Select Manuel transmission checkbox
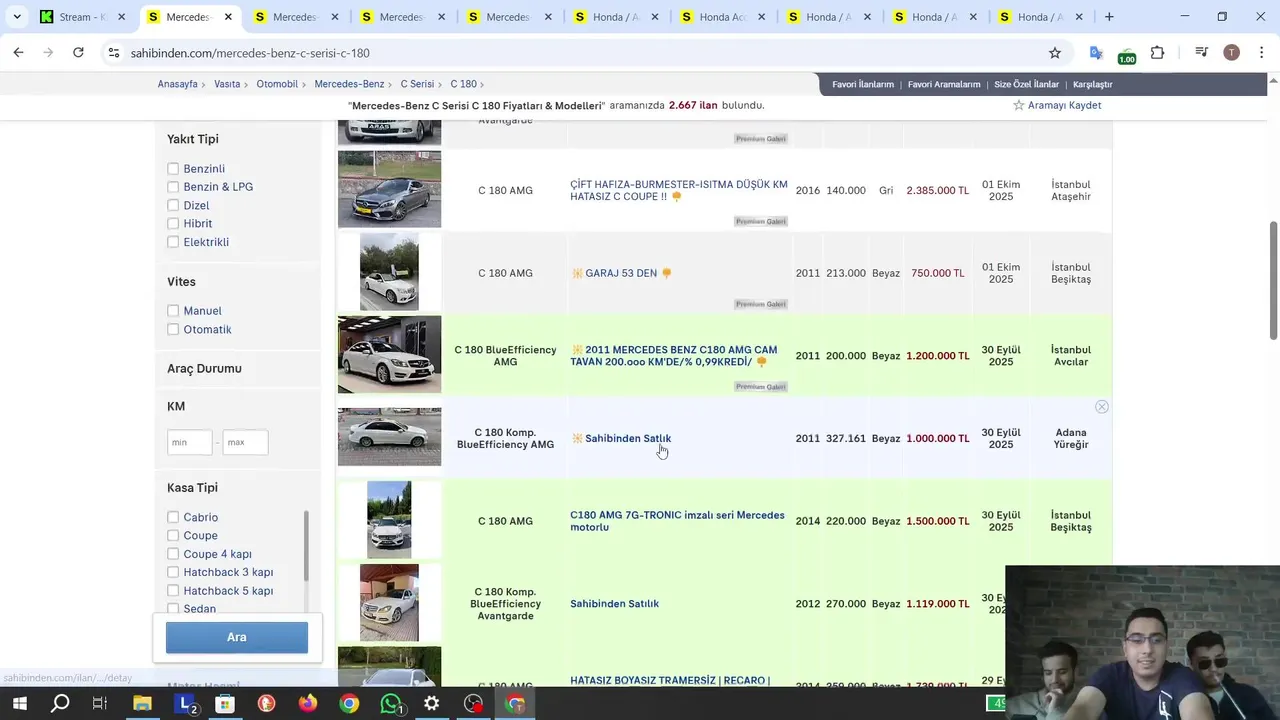 pyautogui.click(x=173, y=311)
